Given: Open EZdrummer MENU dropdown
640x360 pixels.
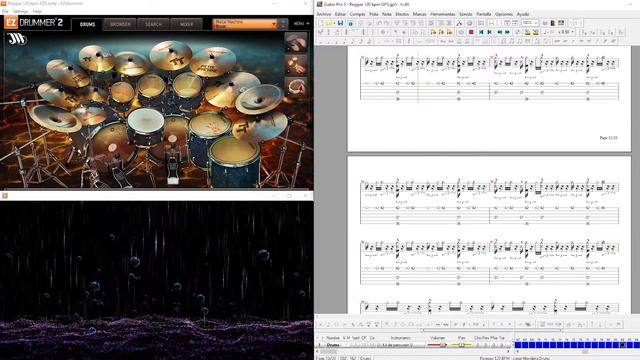Looking at the screenshot, I should pos(301,24).
